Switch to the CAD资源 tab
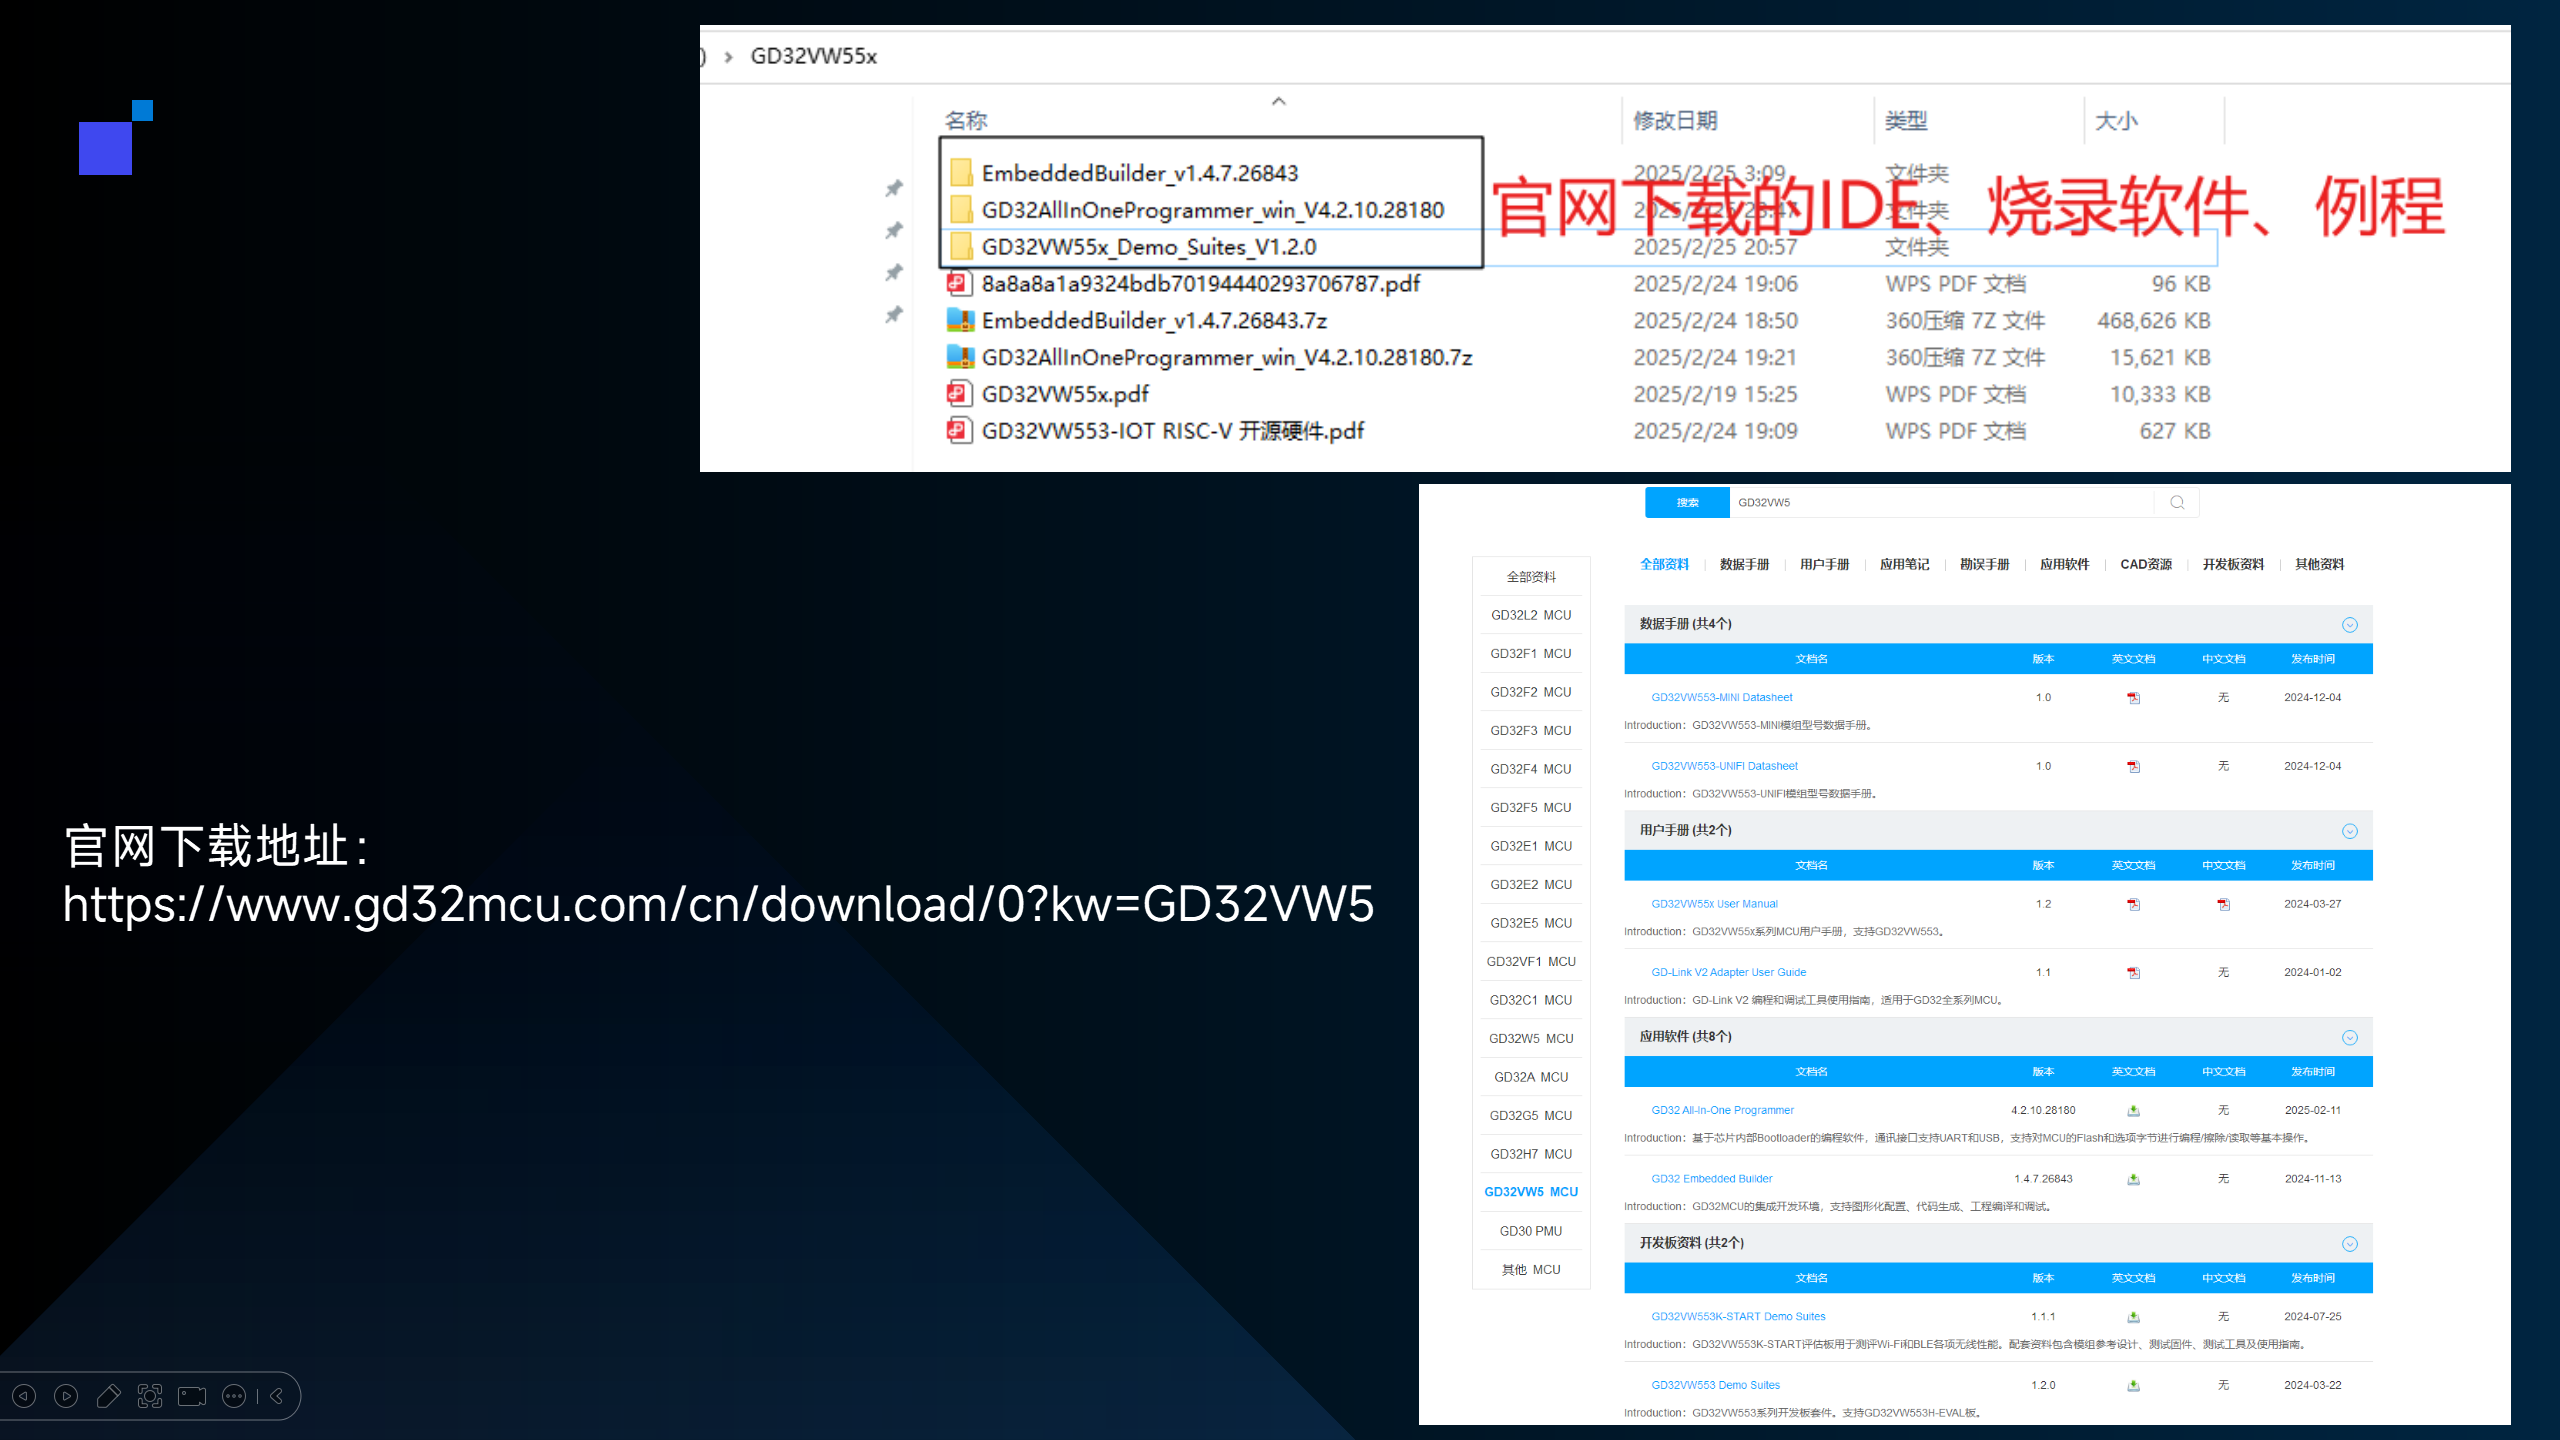The image size is (2560, 1440). click(x=2146, y=565)
